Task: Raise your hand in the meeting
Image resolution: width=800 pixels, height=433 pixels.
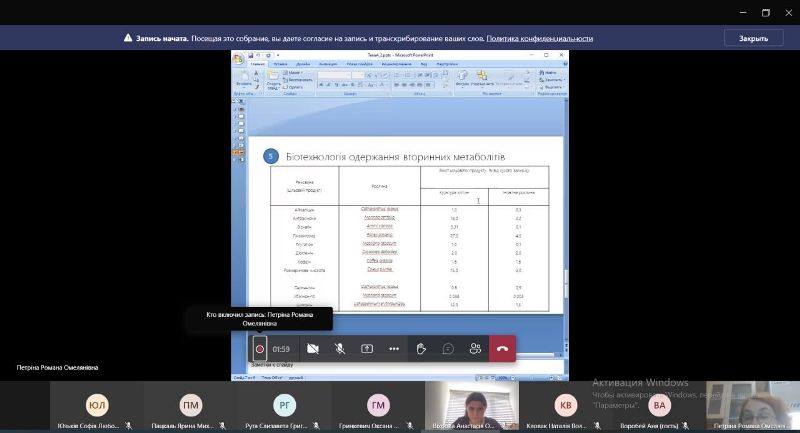Action: coord(421,349)
